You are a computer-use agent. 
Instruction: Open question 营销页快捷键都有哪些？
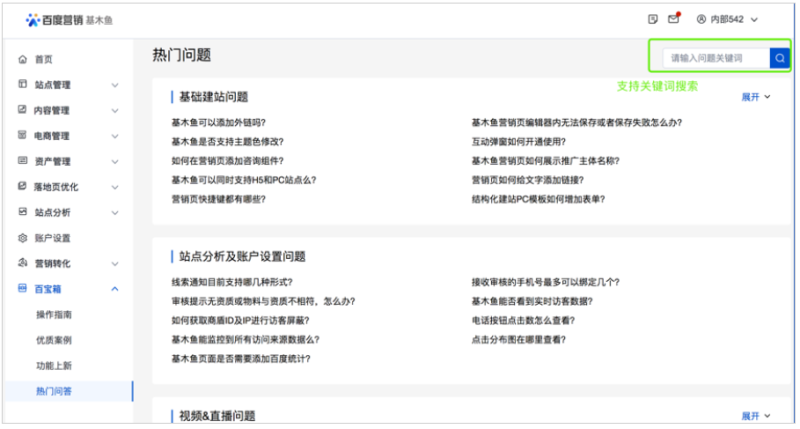pos(218,199)
